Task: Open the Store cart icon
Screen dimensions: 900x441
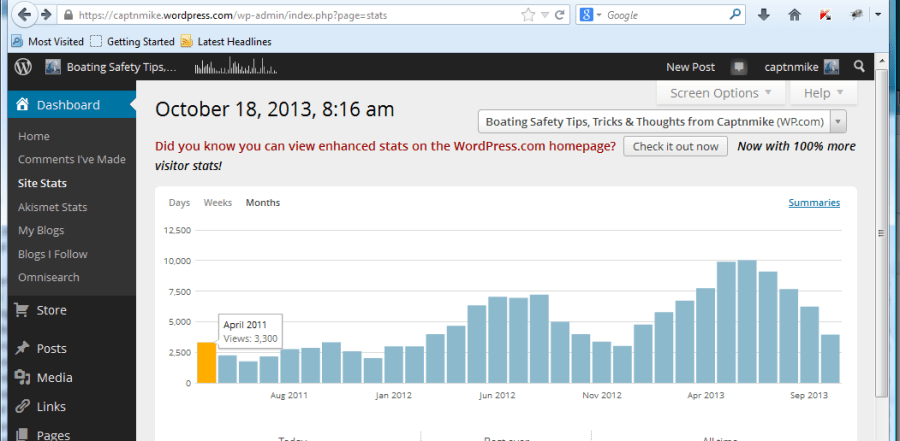Action: 22,310
